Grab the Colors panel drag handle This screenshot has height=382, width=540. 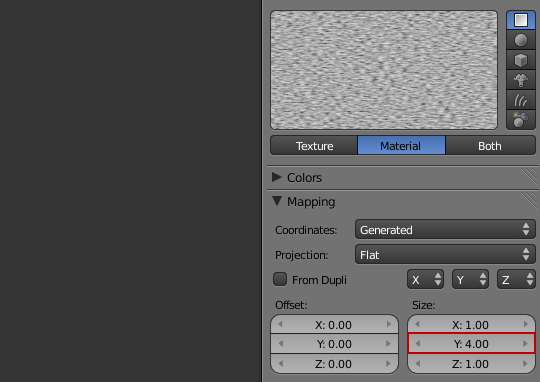[530, 176]
